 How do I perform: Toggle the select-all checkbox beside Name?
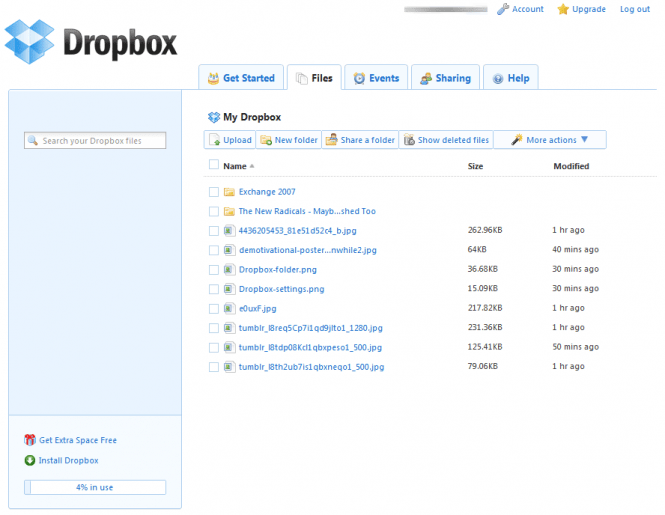pos(214,165)
